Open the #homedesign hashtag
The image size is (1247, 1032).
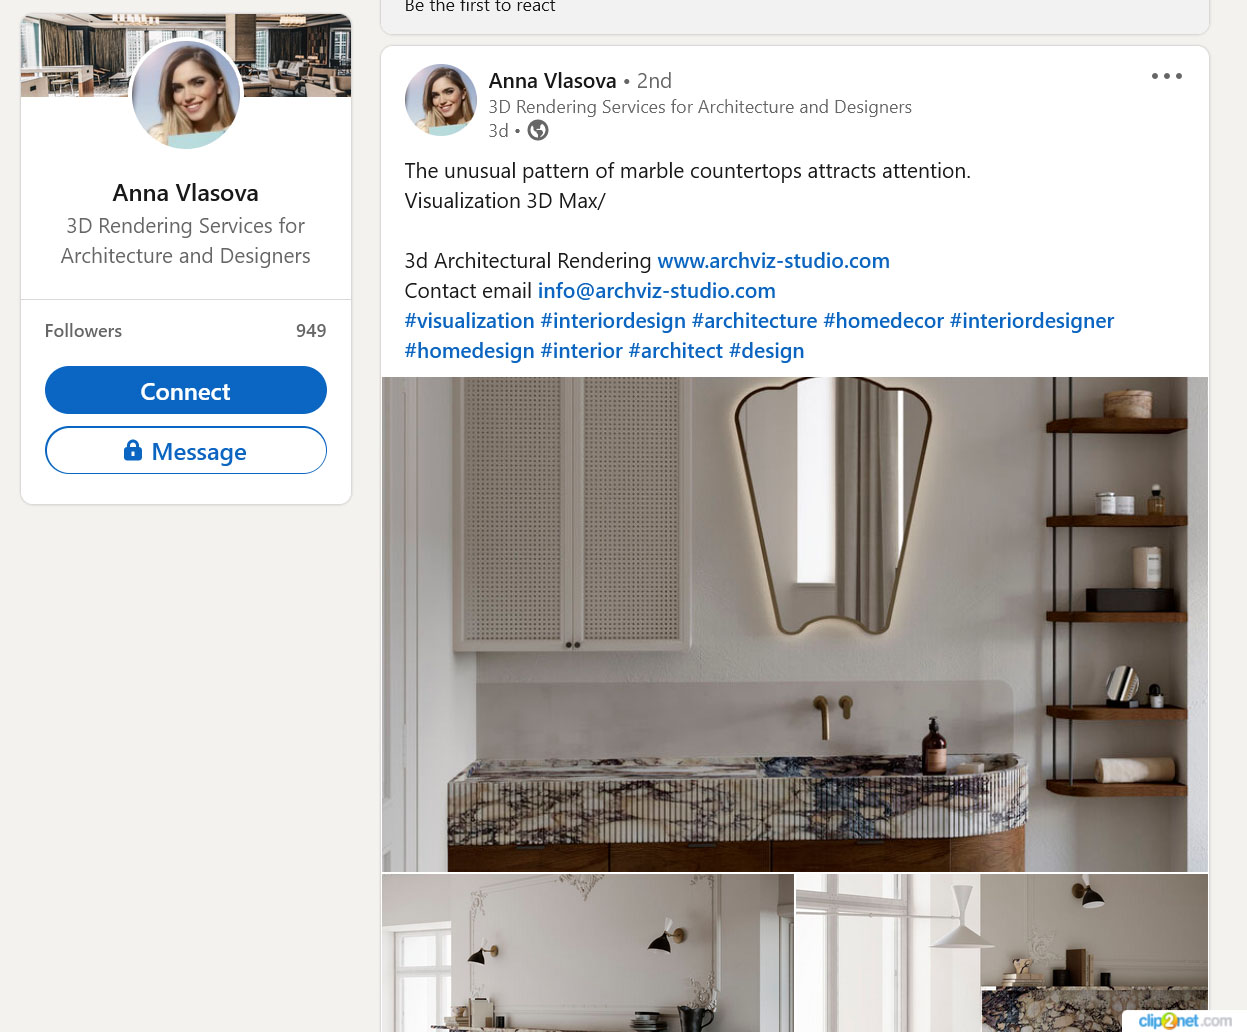coord(469,351)
